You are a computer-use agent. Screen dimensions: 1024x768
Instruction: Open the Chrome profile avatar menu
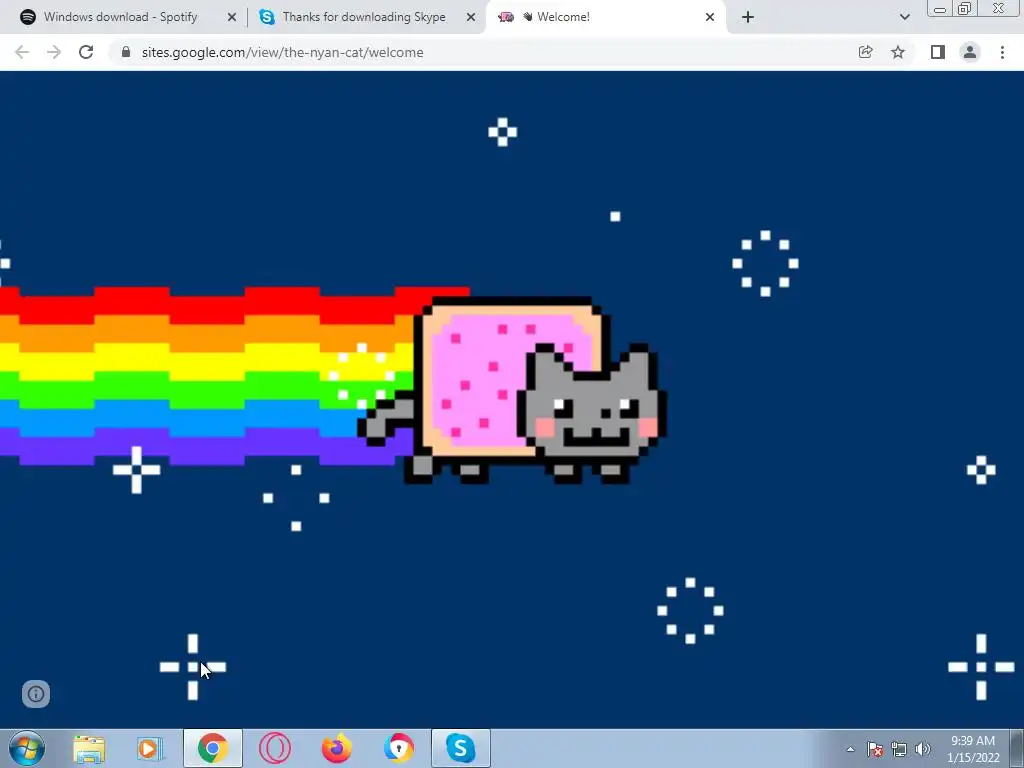[x=970, y=52]
